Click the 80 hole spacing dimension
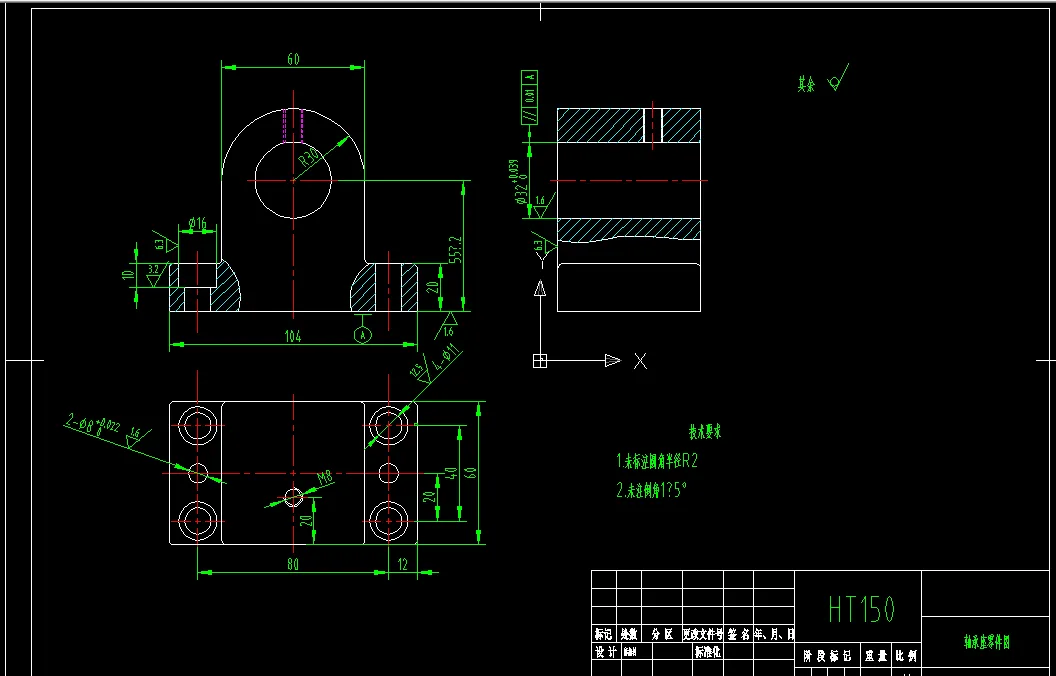The width and height of the screenshot is (1056, 676). click(x=292, y=564)
